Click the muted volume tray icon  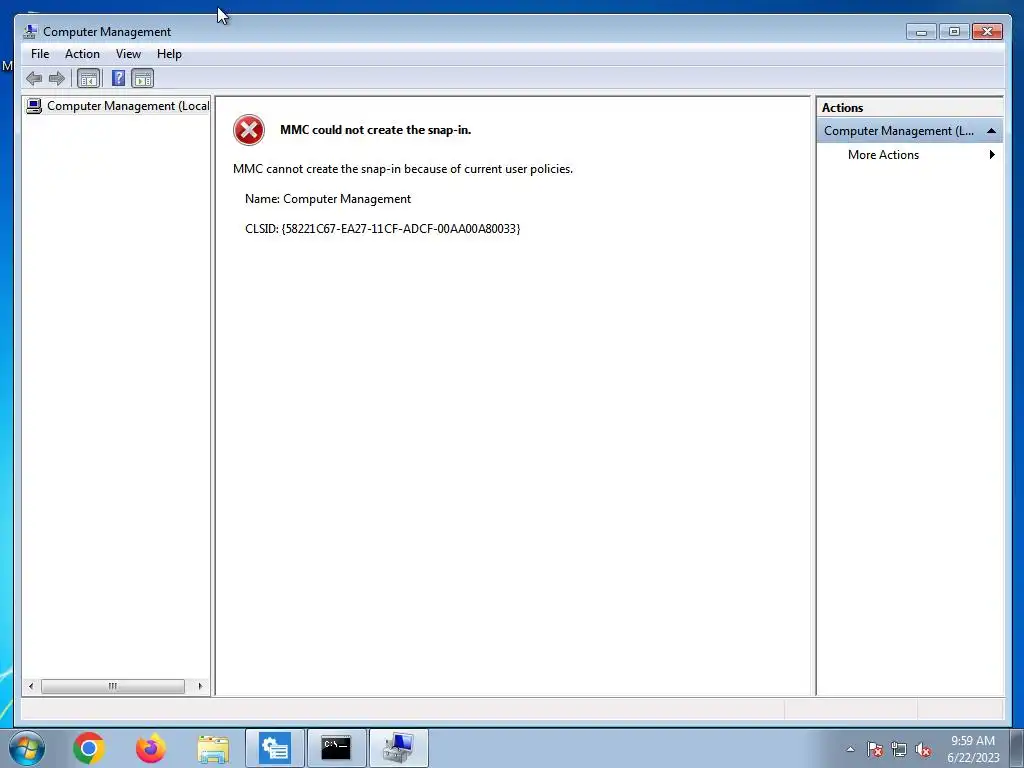pyautogui.click(x=923, y=749)
